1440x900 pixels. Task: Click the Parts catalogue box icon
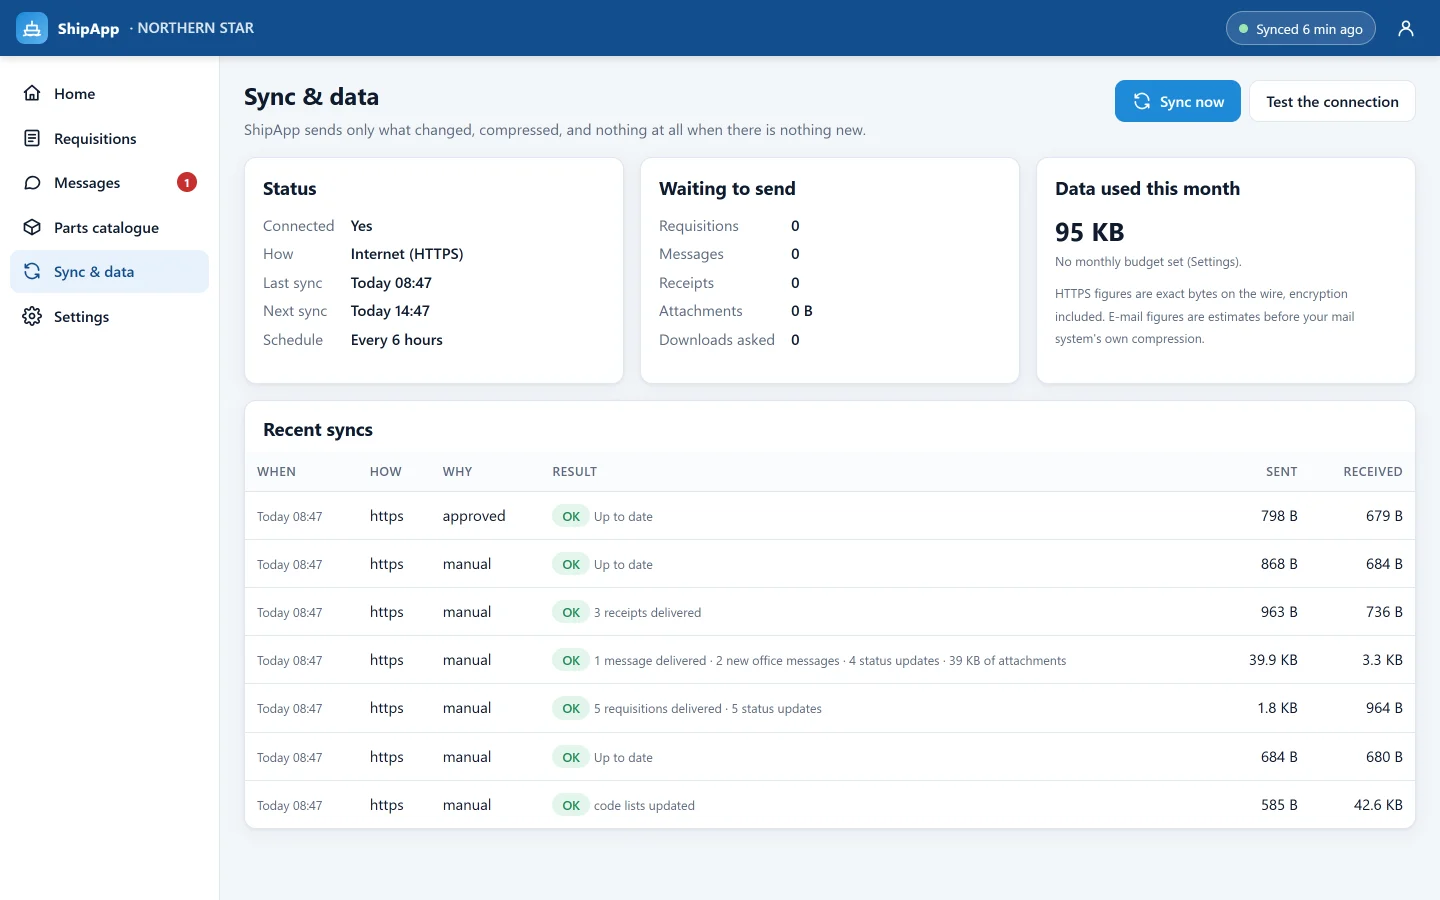pos(32,227)
